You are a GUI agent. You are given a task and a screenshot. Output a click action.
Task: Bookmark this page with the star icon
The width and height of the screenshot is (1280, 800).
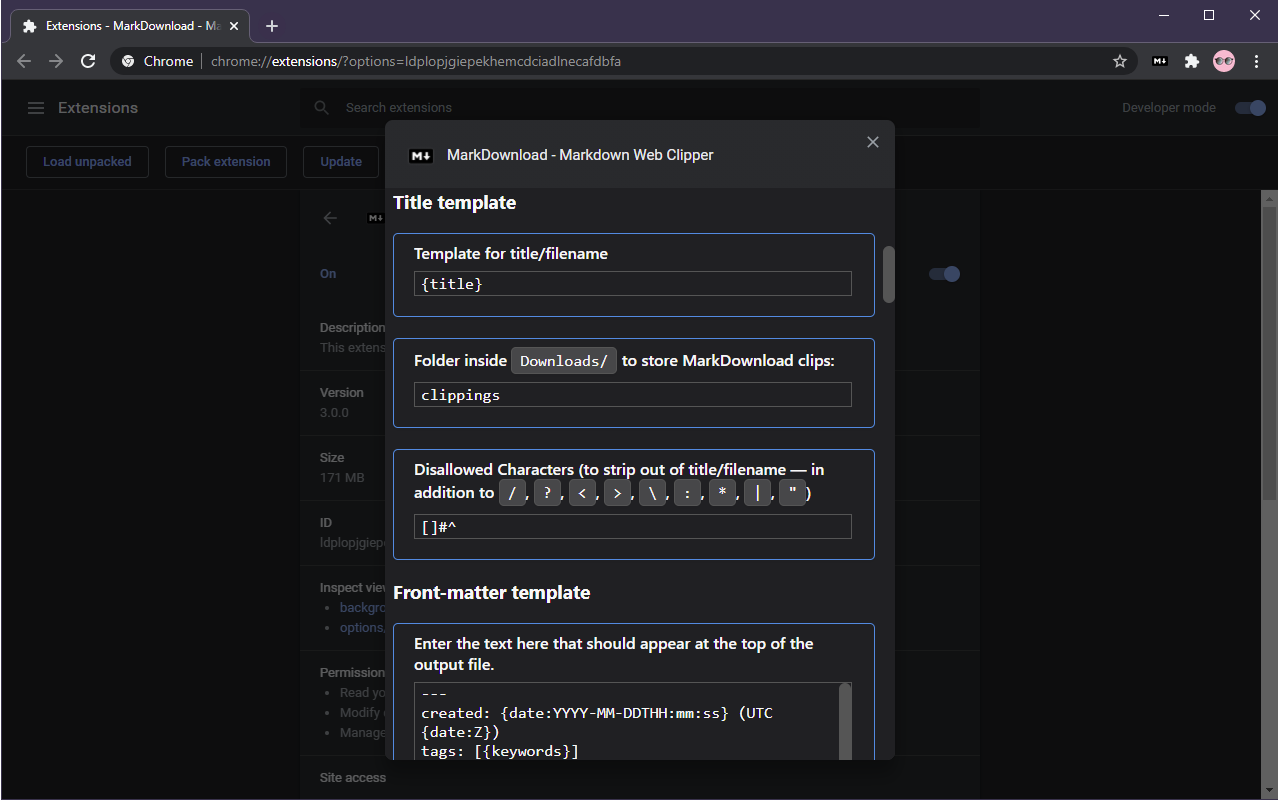[x=1119, y=61]
